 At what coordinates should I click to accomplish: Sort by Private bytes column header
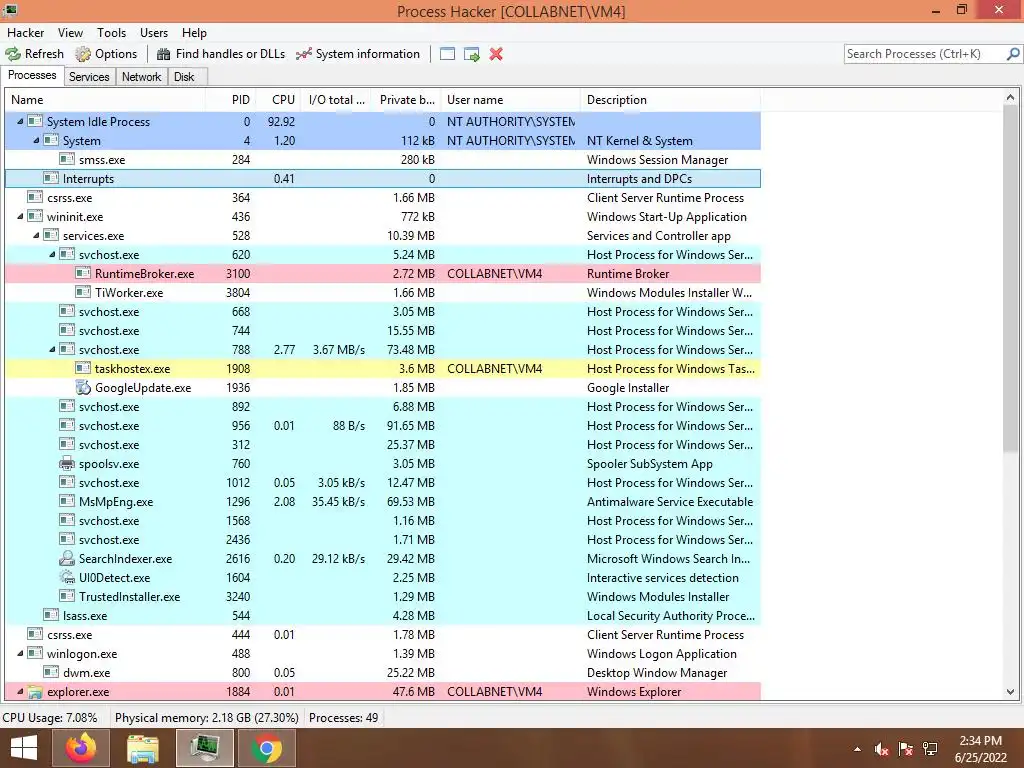tap(406, 100)
